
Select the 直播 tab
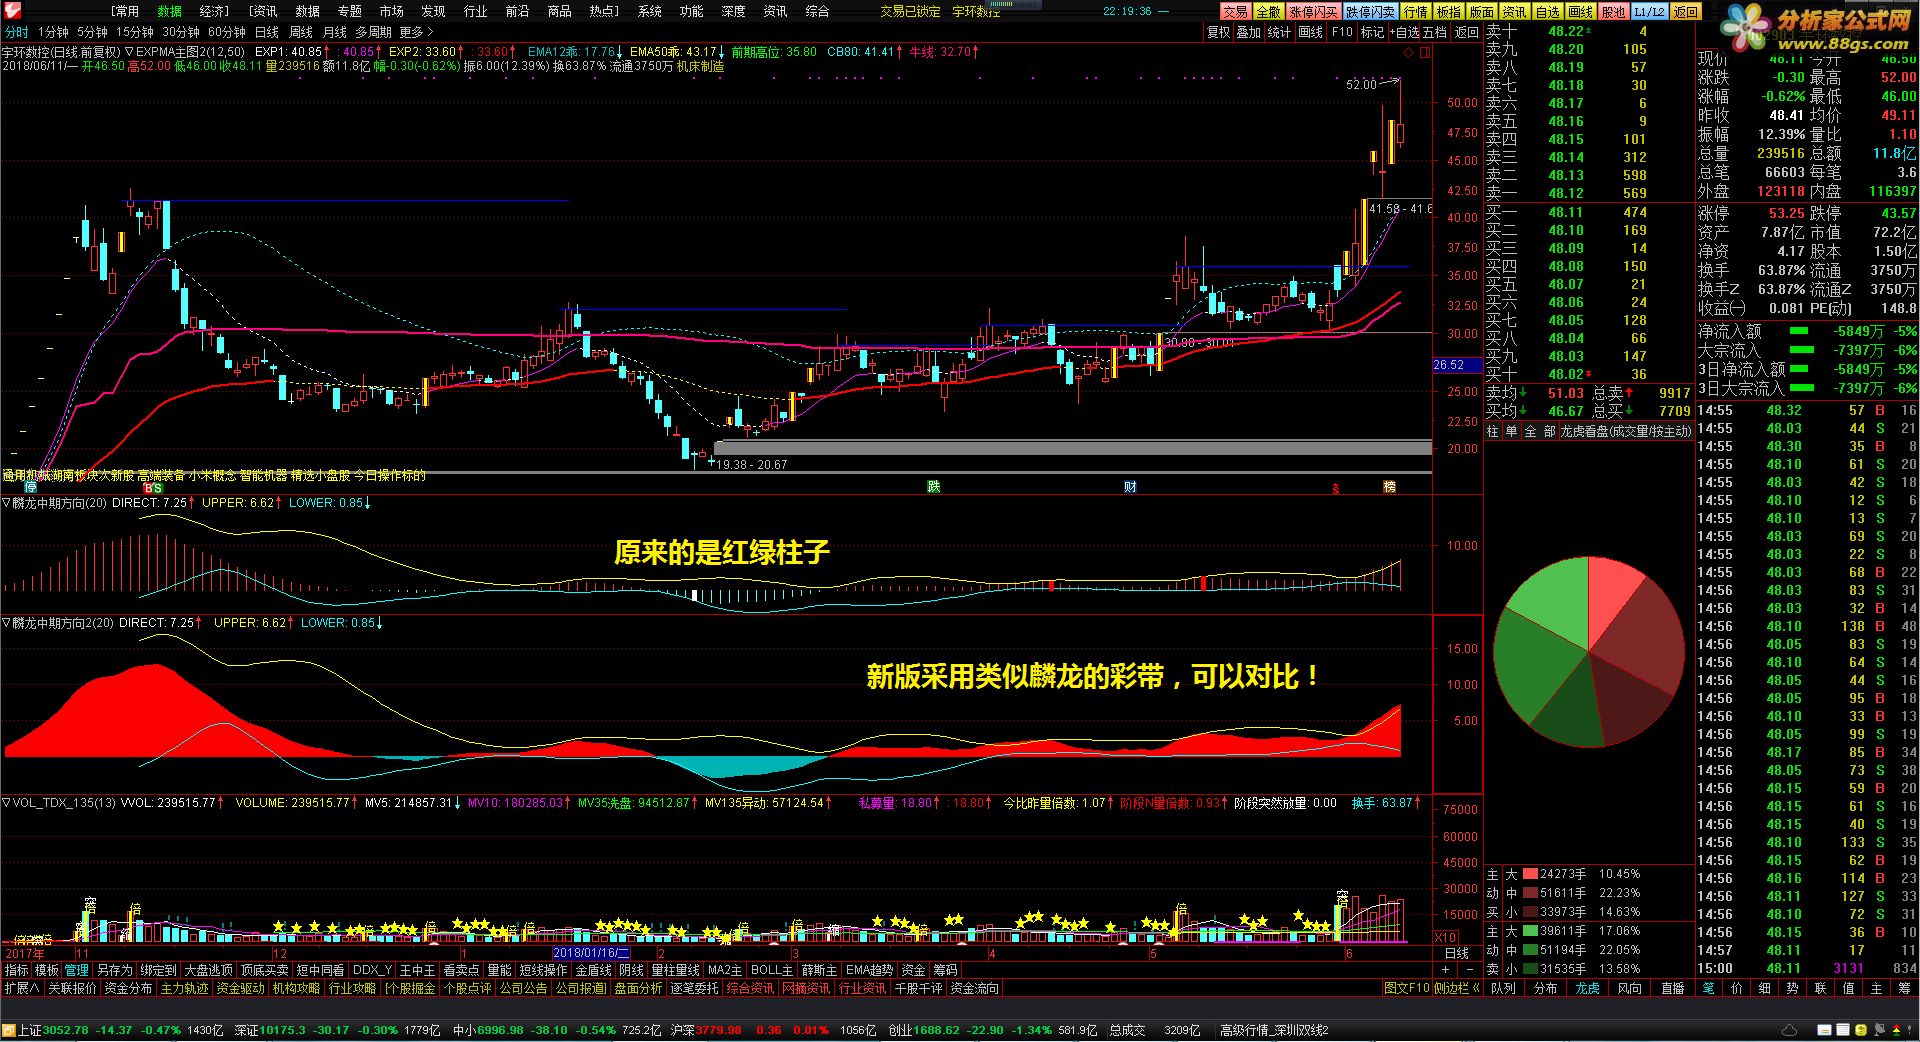[x=1671, y=988]
